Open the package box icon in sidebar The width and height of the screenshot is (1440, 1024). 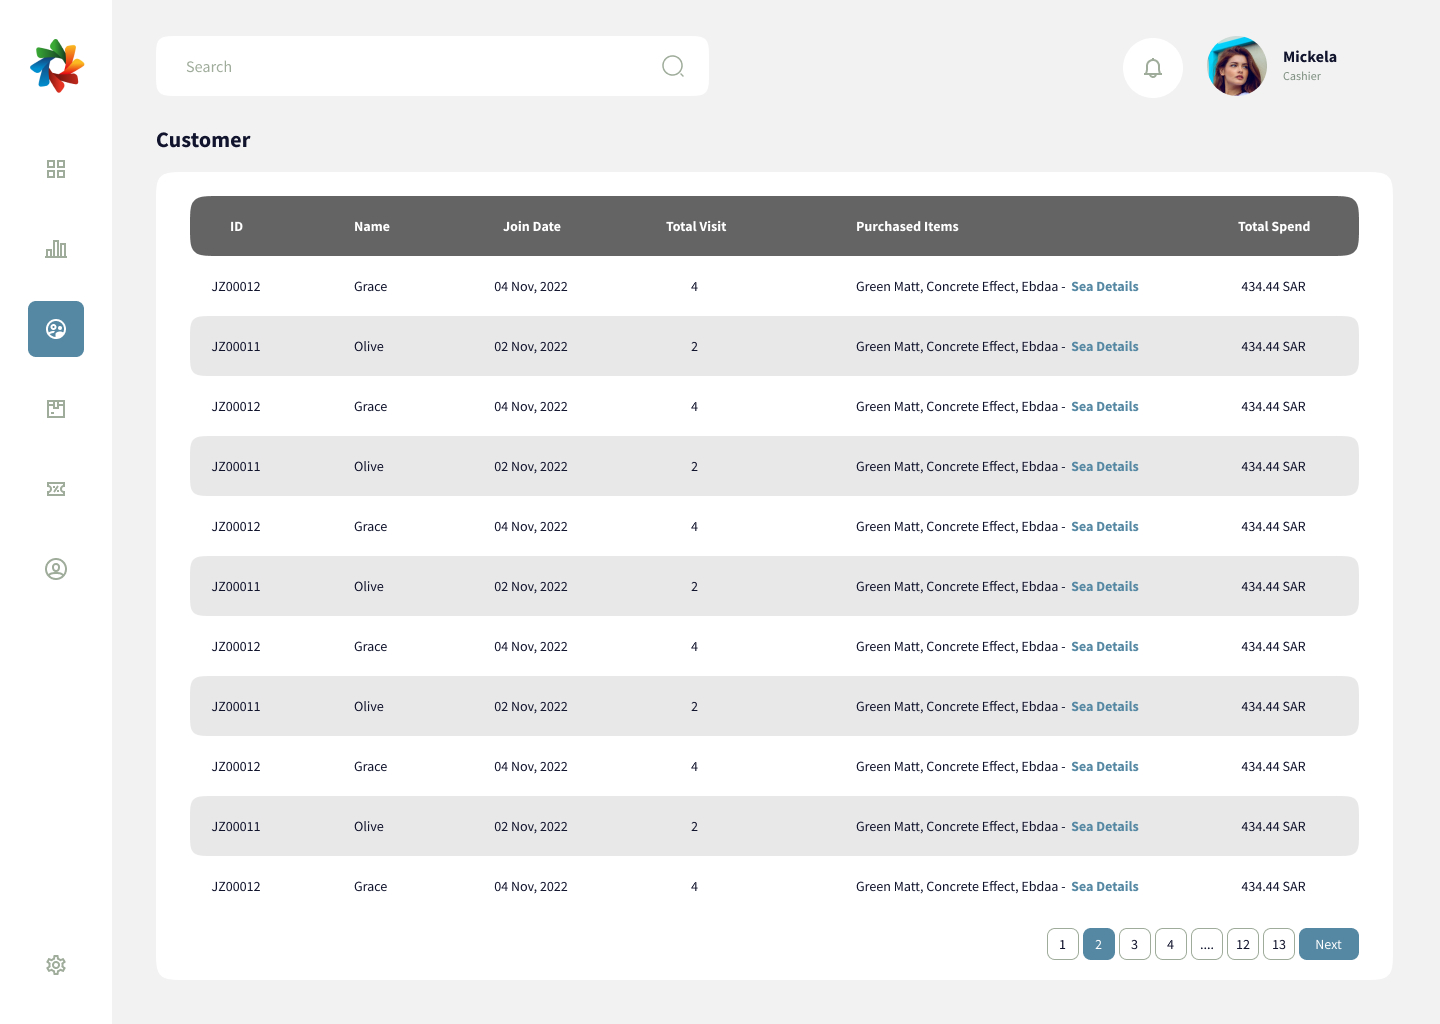[x=56, y=409]
